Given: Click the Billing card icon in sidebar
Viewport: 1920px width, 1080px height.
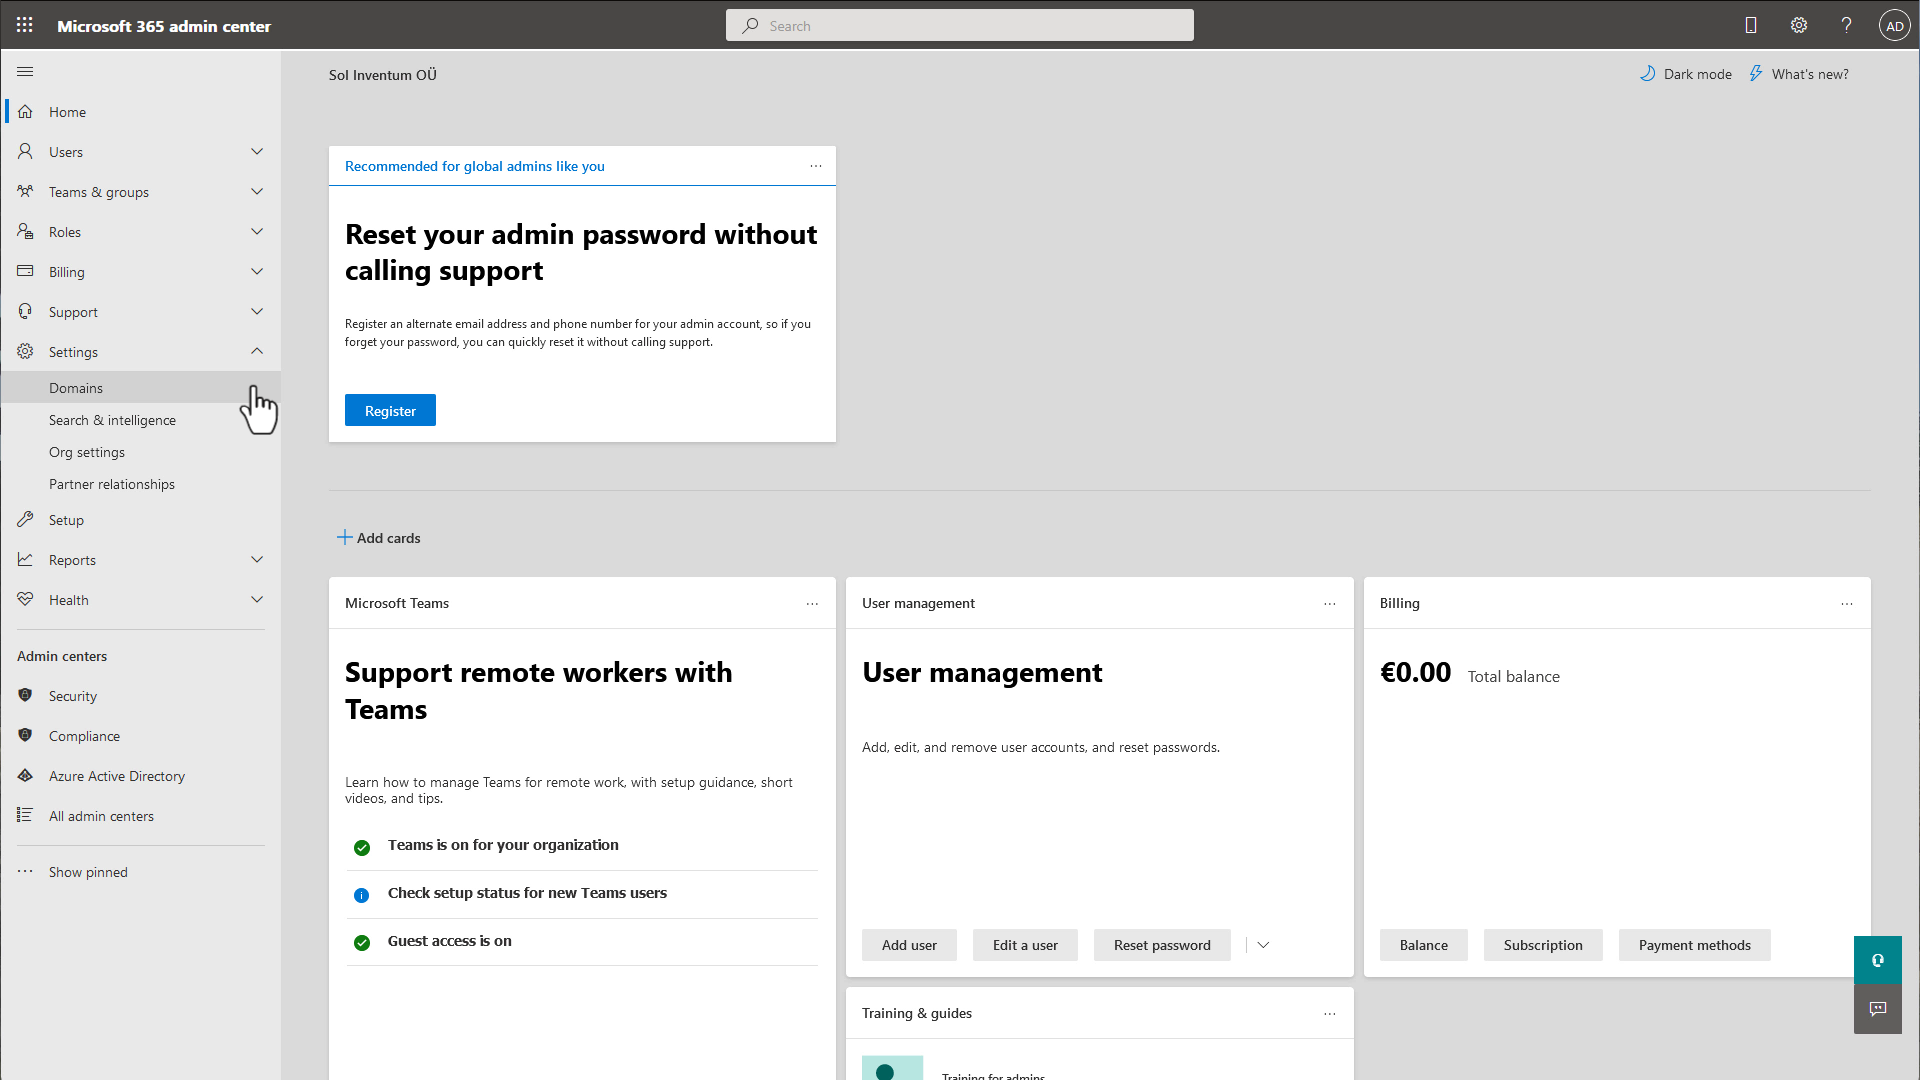Looking at the screenshot, I should pos(25,272).
